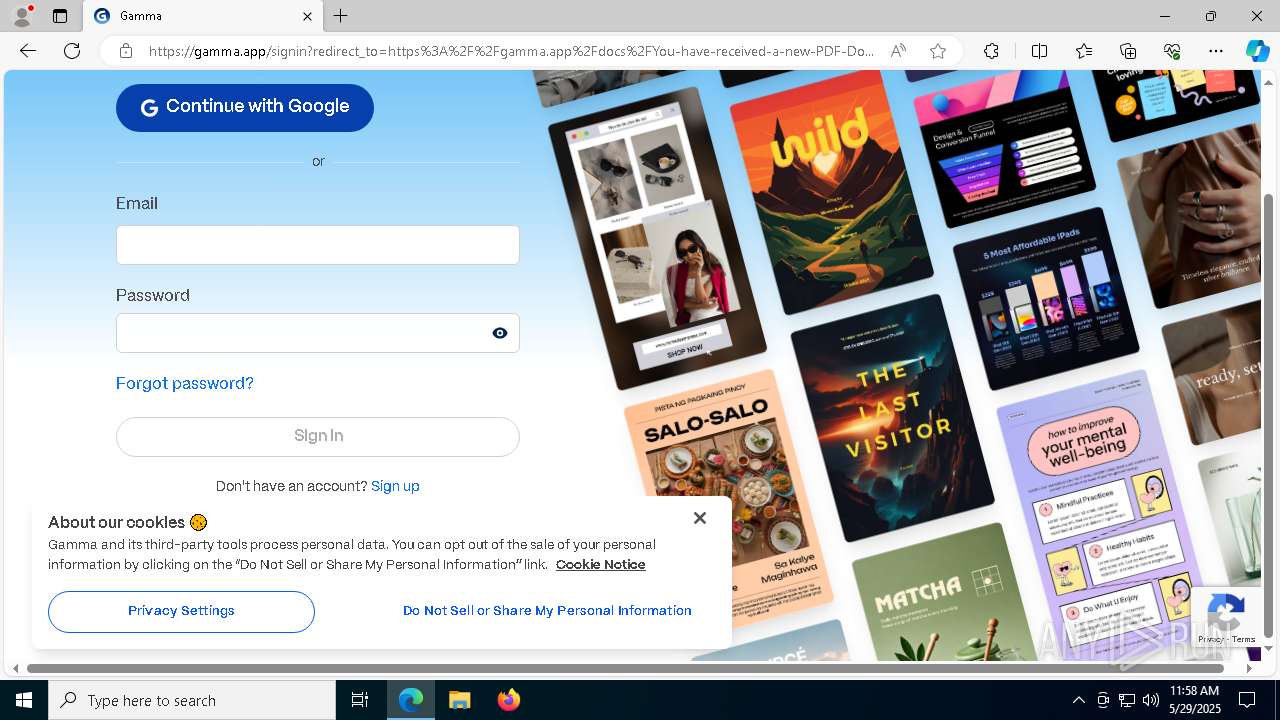Open Microsoft Edge from the taskbar
This screenshot has width=1280, height=720.
[412, 700]
